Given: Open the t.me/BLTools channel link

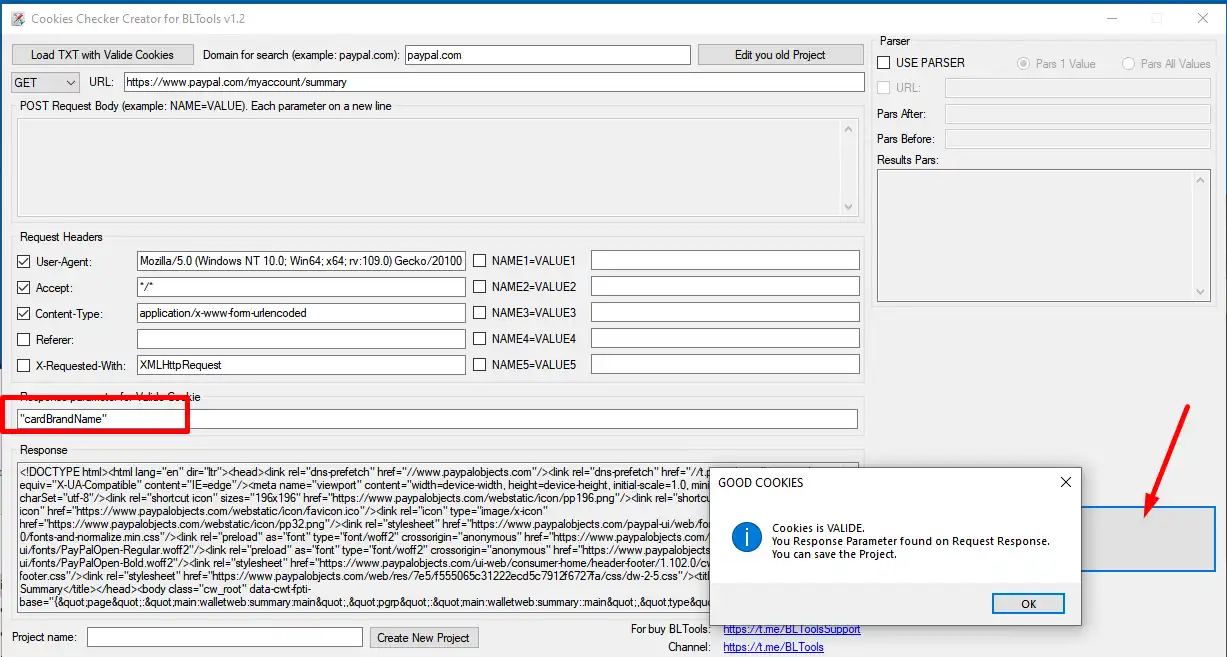Looking at the screenshot, I should coord(773,647).
